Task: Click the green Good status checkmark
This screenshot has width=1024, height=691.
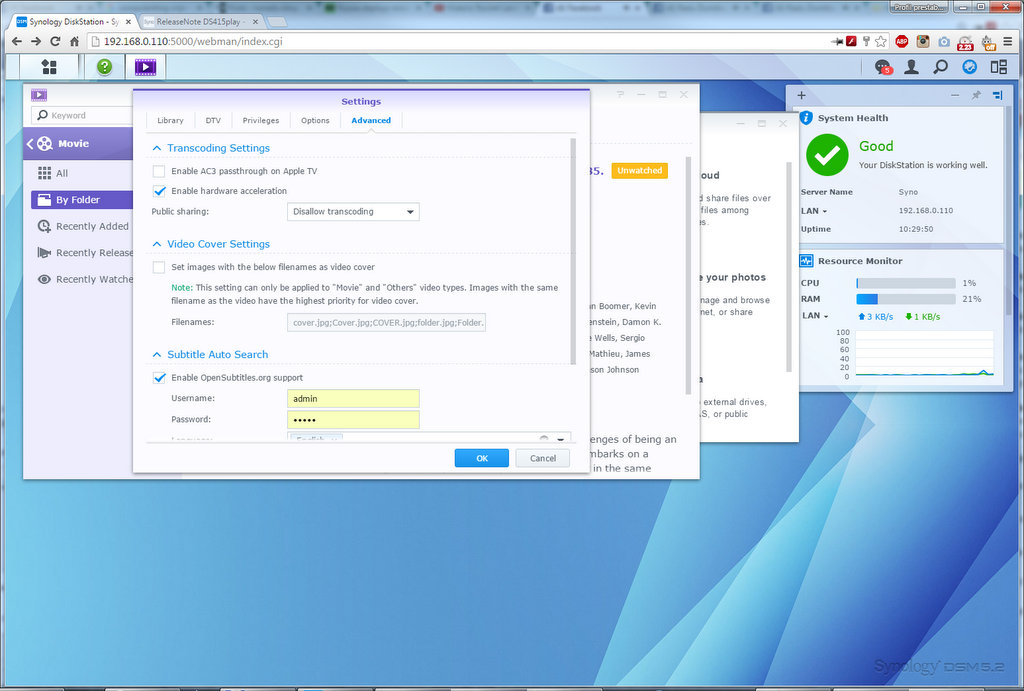Action: point(827,155)
